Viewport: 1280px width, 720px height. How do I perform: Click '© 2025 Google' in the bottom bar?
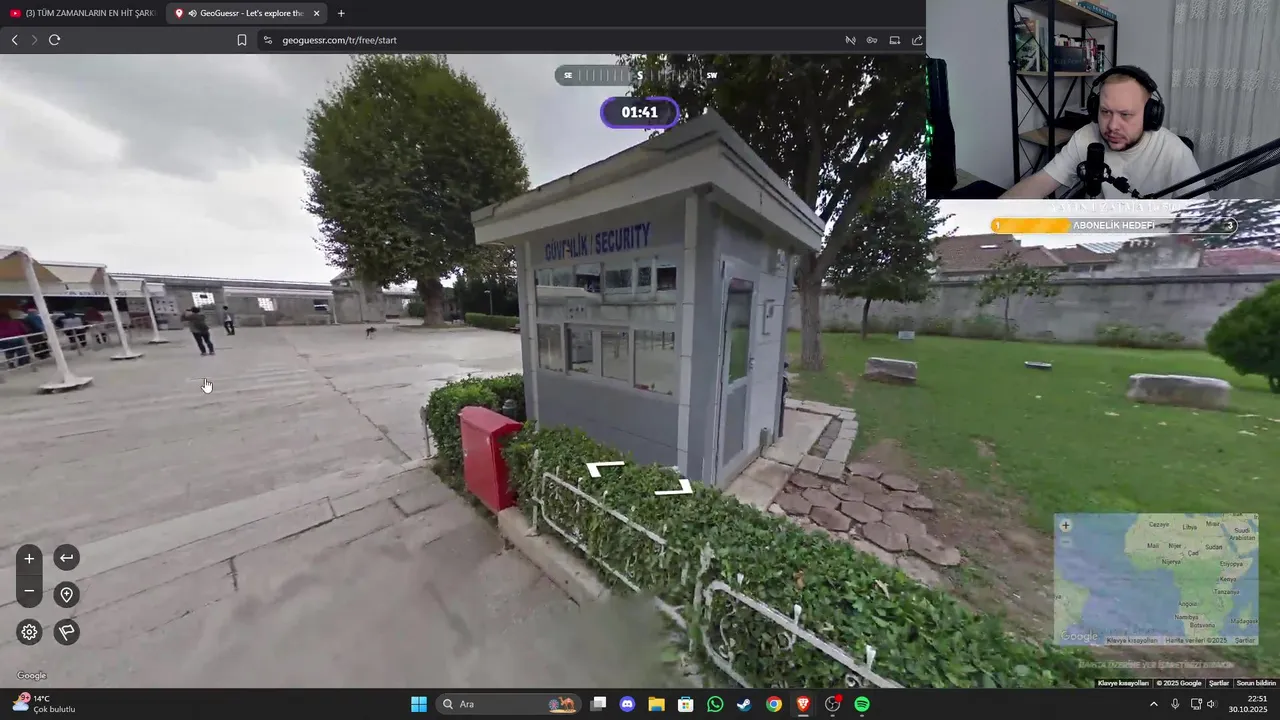(x=1179, y=683)
